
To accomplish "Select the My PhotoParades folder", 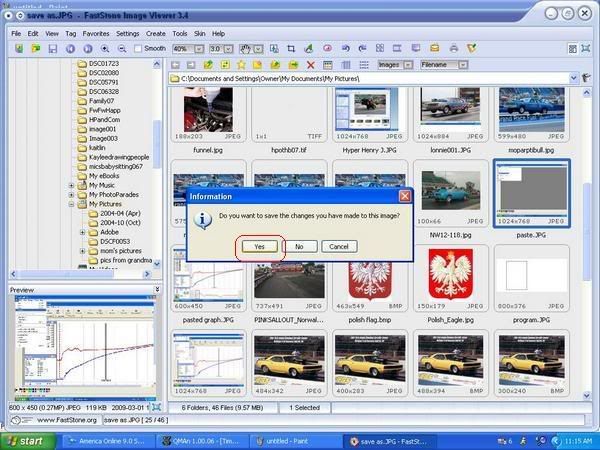I will (x=114, y=195).
